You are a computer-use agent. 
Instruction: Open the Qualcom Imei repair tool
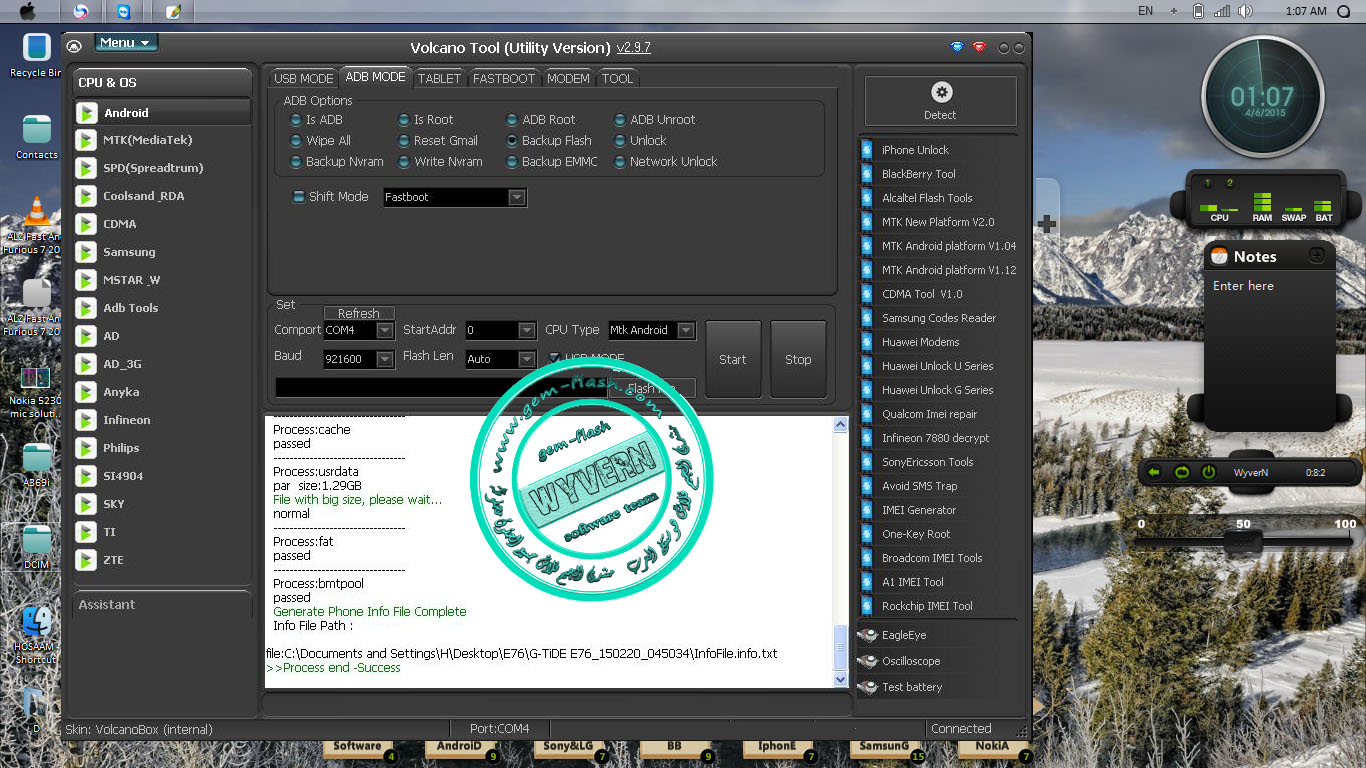[929, 414]
